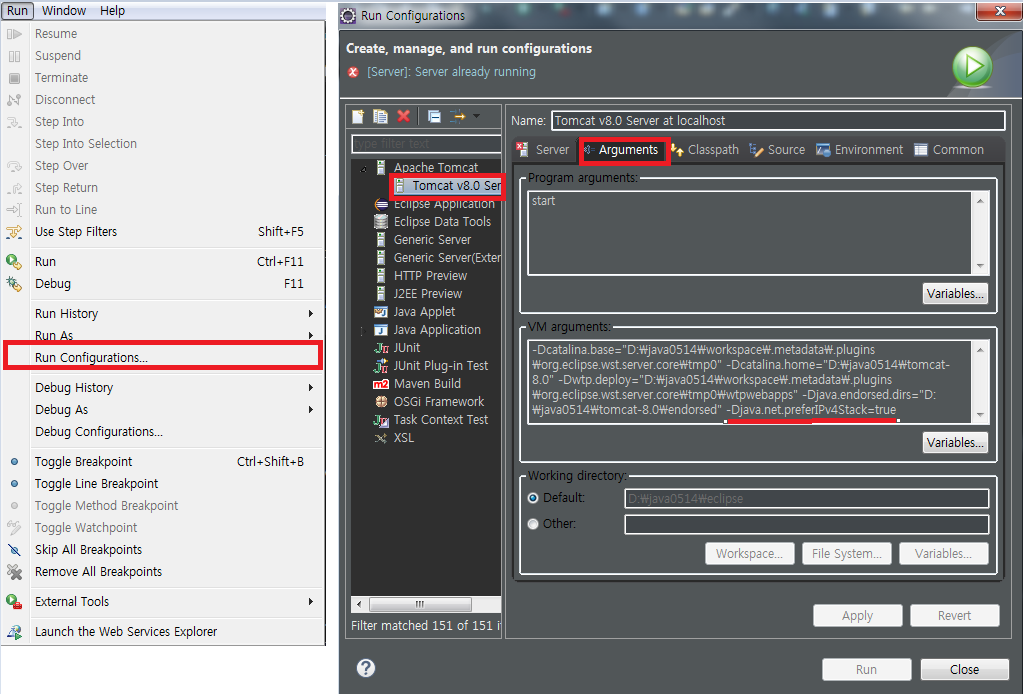Image resolution: width=1023 pixels, height=694 pixels.
Task: Switch to the Server tab
Action: pos(543,150)
